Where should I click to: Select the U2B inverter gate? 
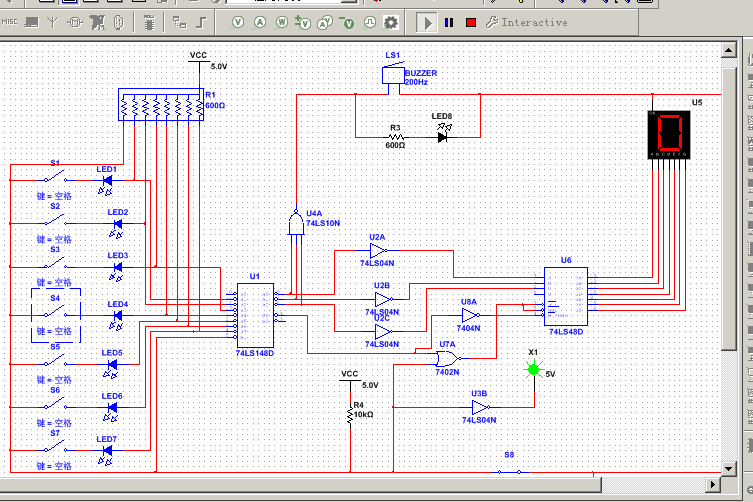coord(383,299)
